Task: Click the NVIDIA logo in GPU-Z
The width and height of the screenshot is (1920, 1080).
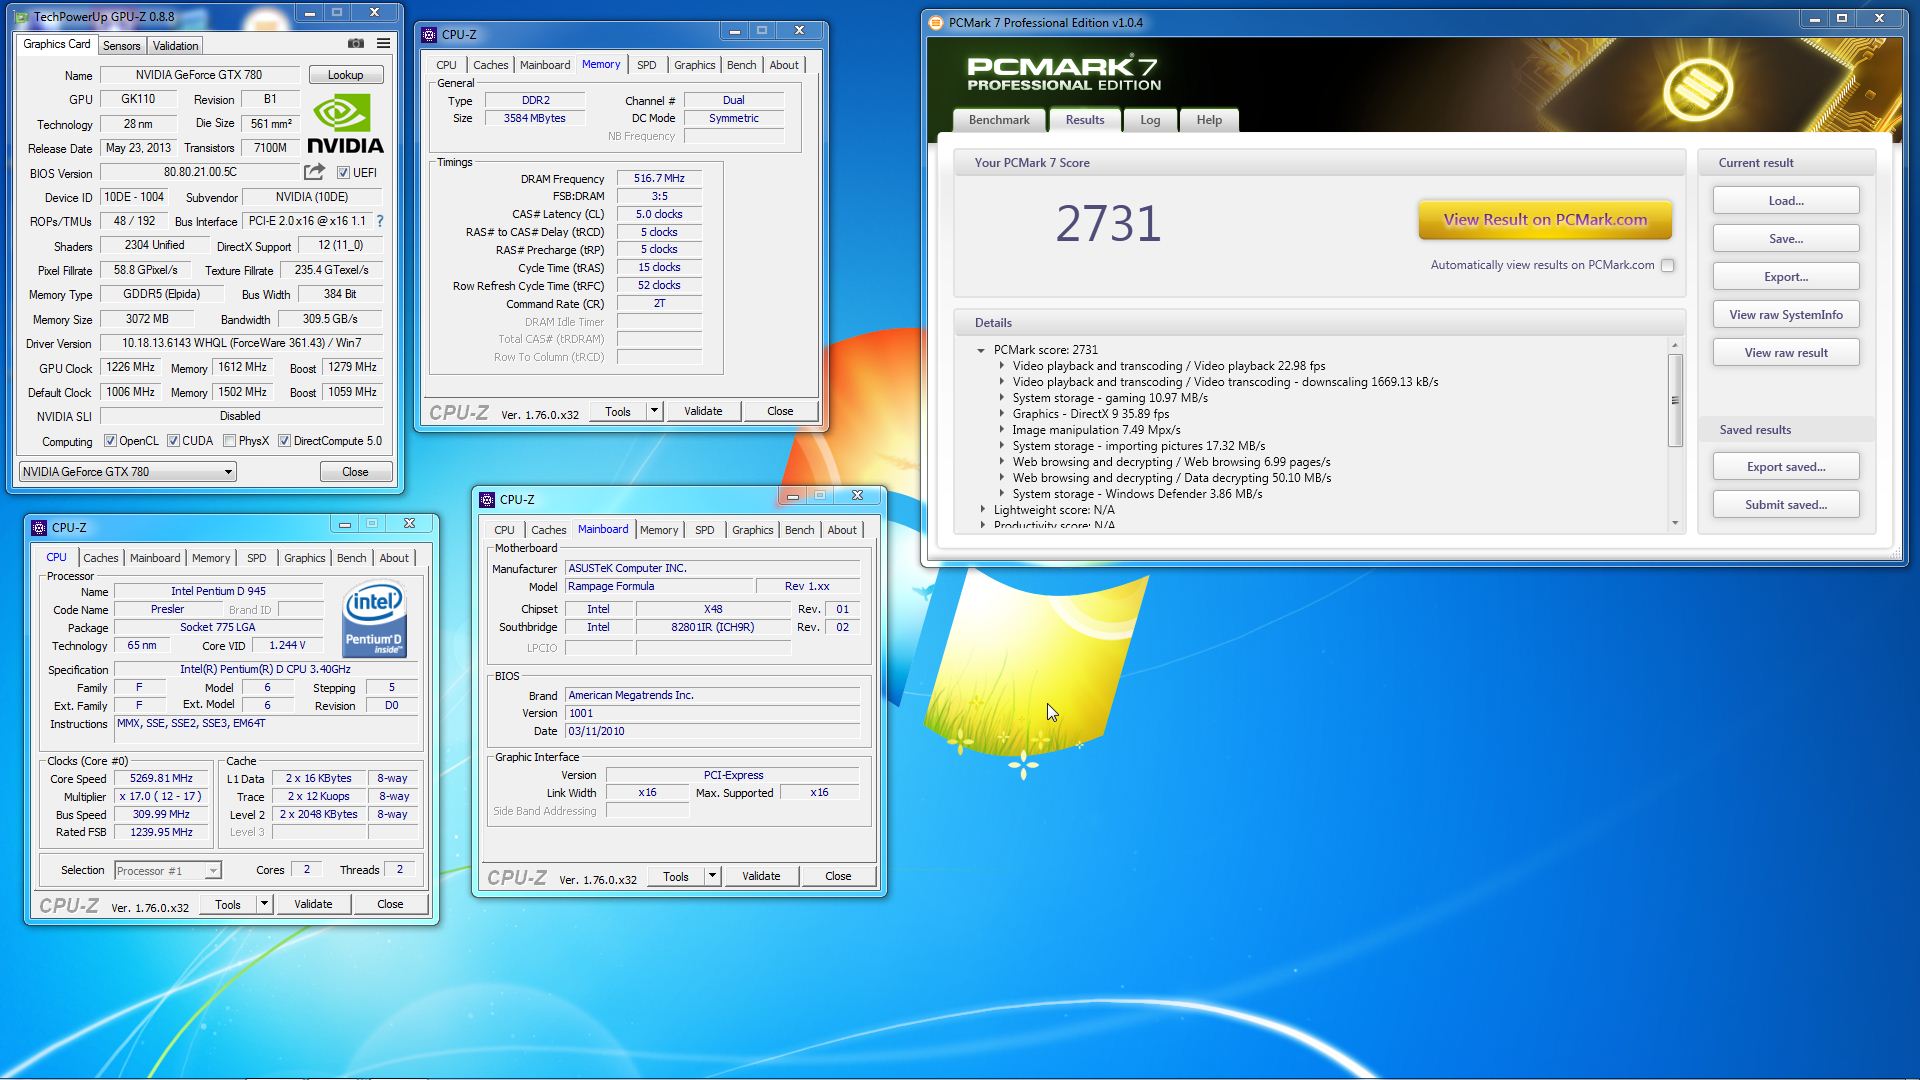Action: [344, 124]
